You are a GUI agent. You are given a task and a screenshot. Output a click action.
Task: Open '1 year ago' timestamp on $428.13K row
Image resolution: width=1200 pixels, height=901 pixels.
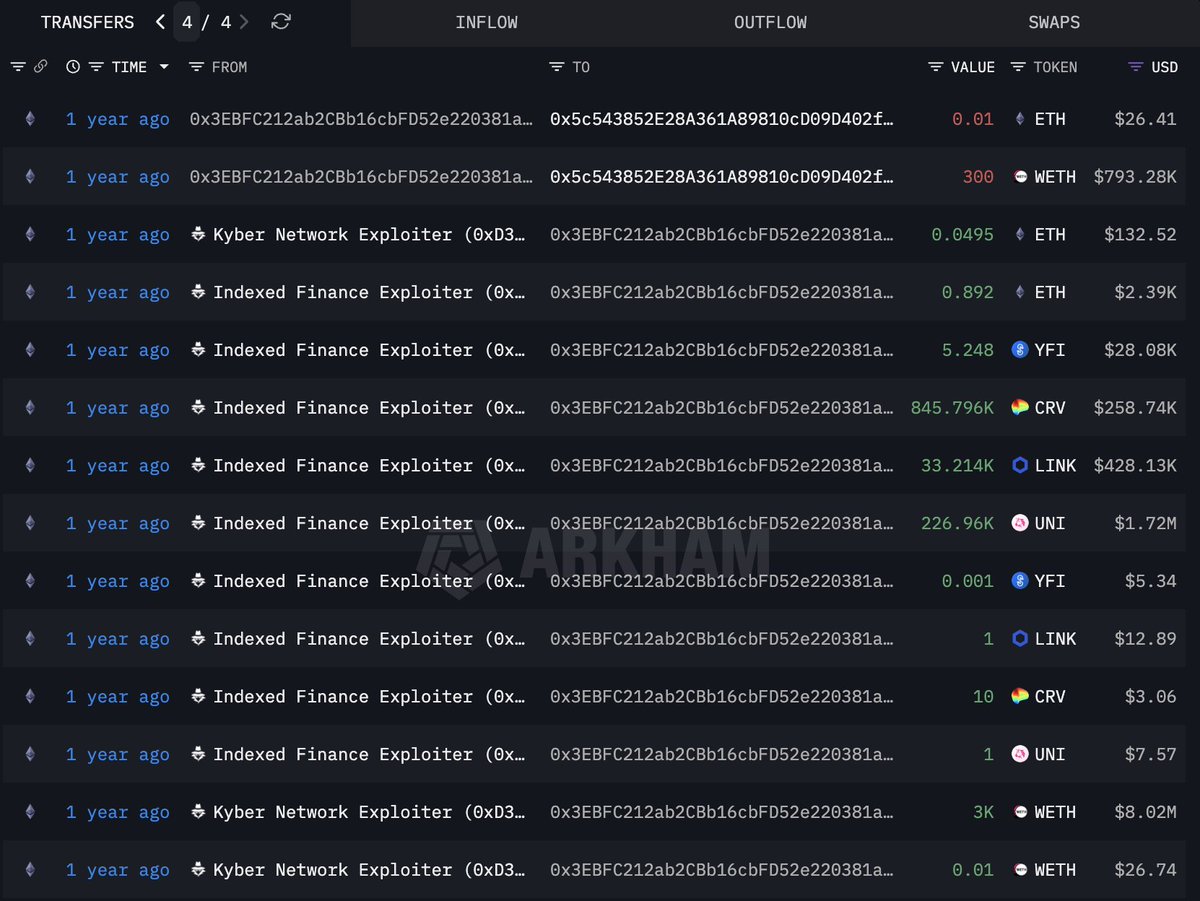118,466
